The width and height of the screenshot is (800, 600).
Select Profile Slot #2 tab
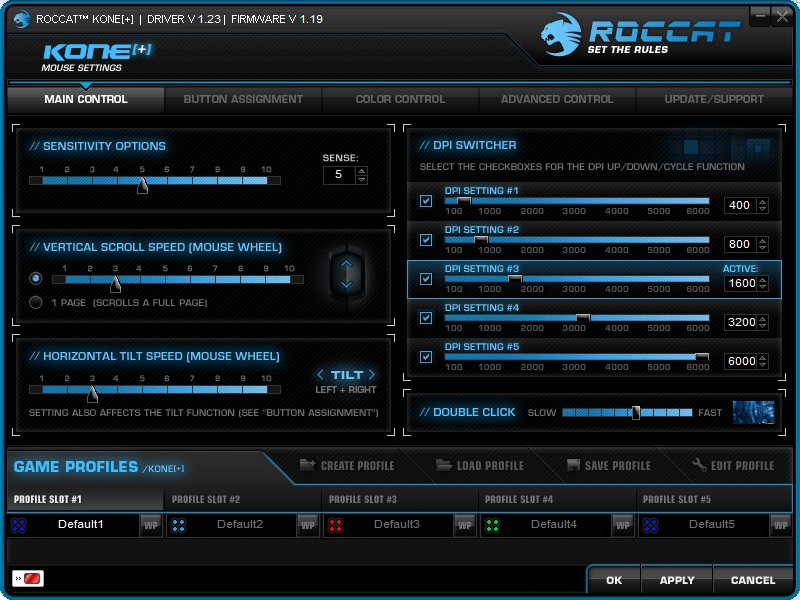(242, 499)
